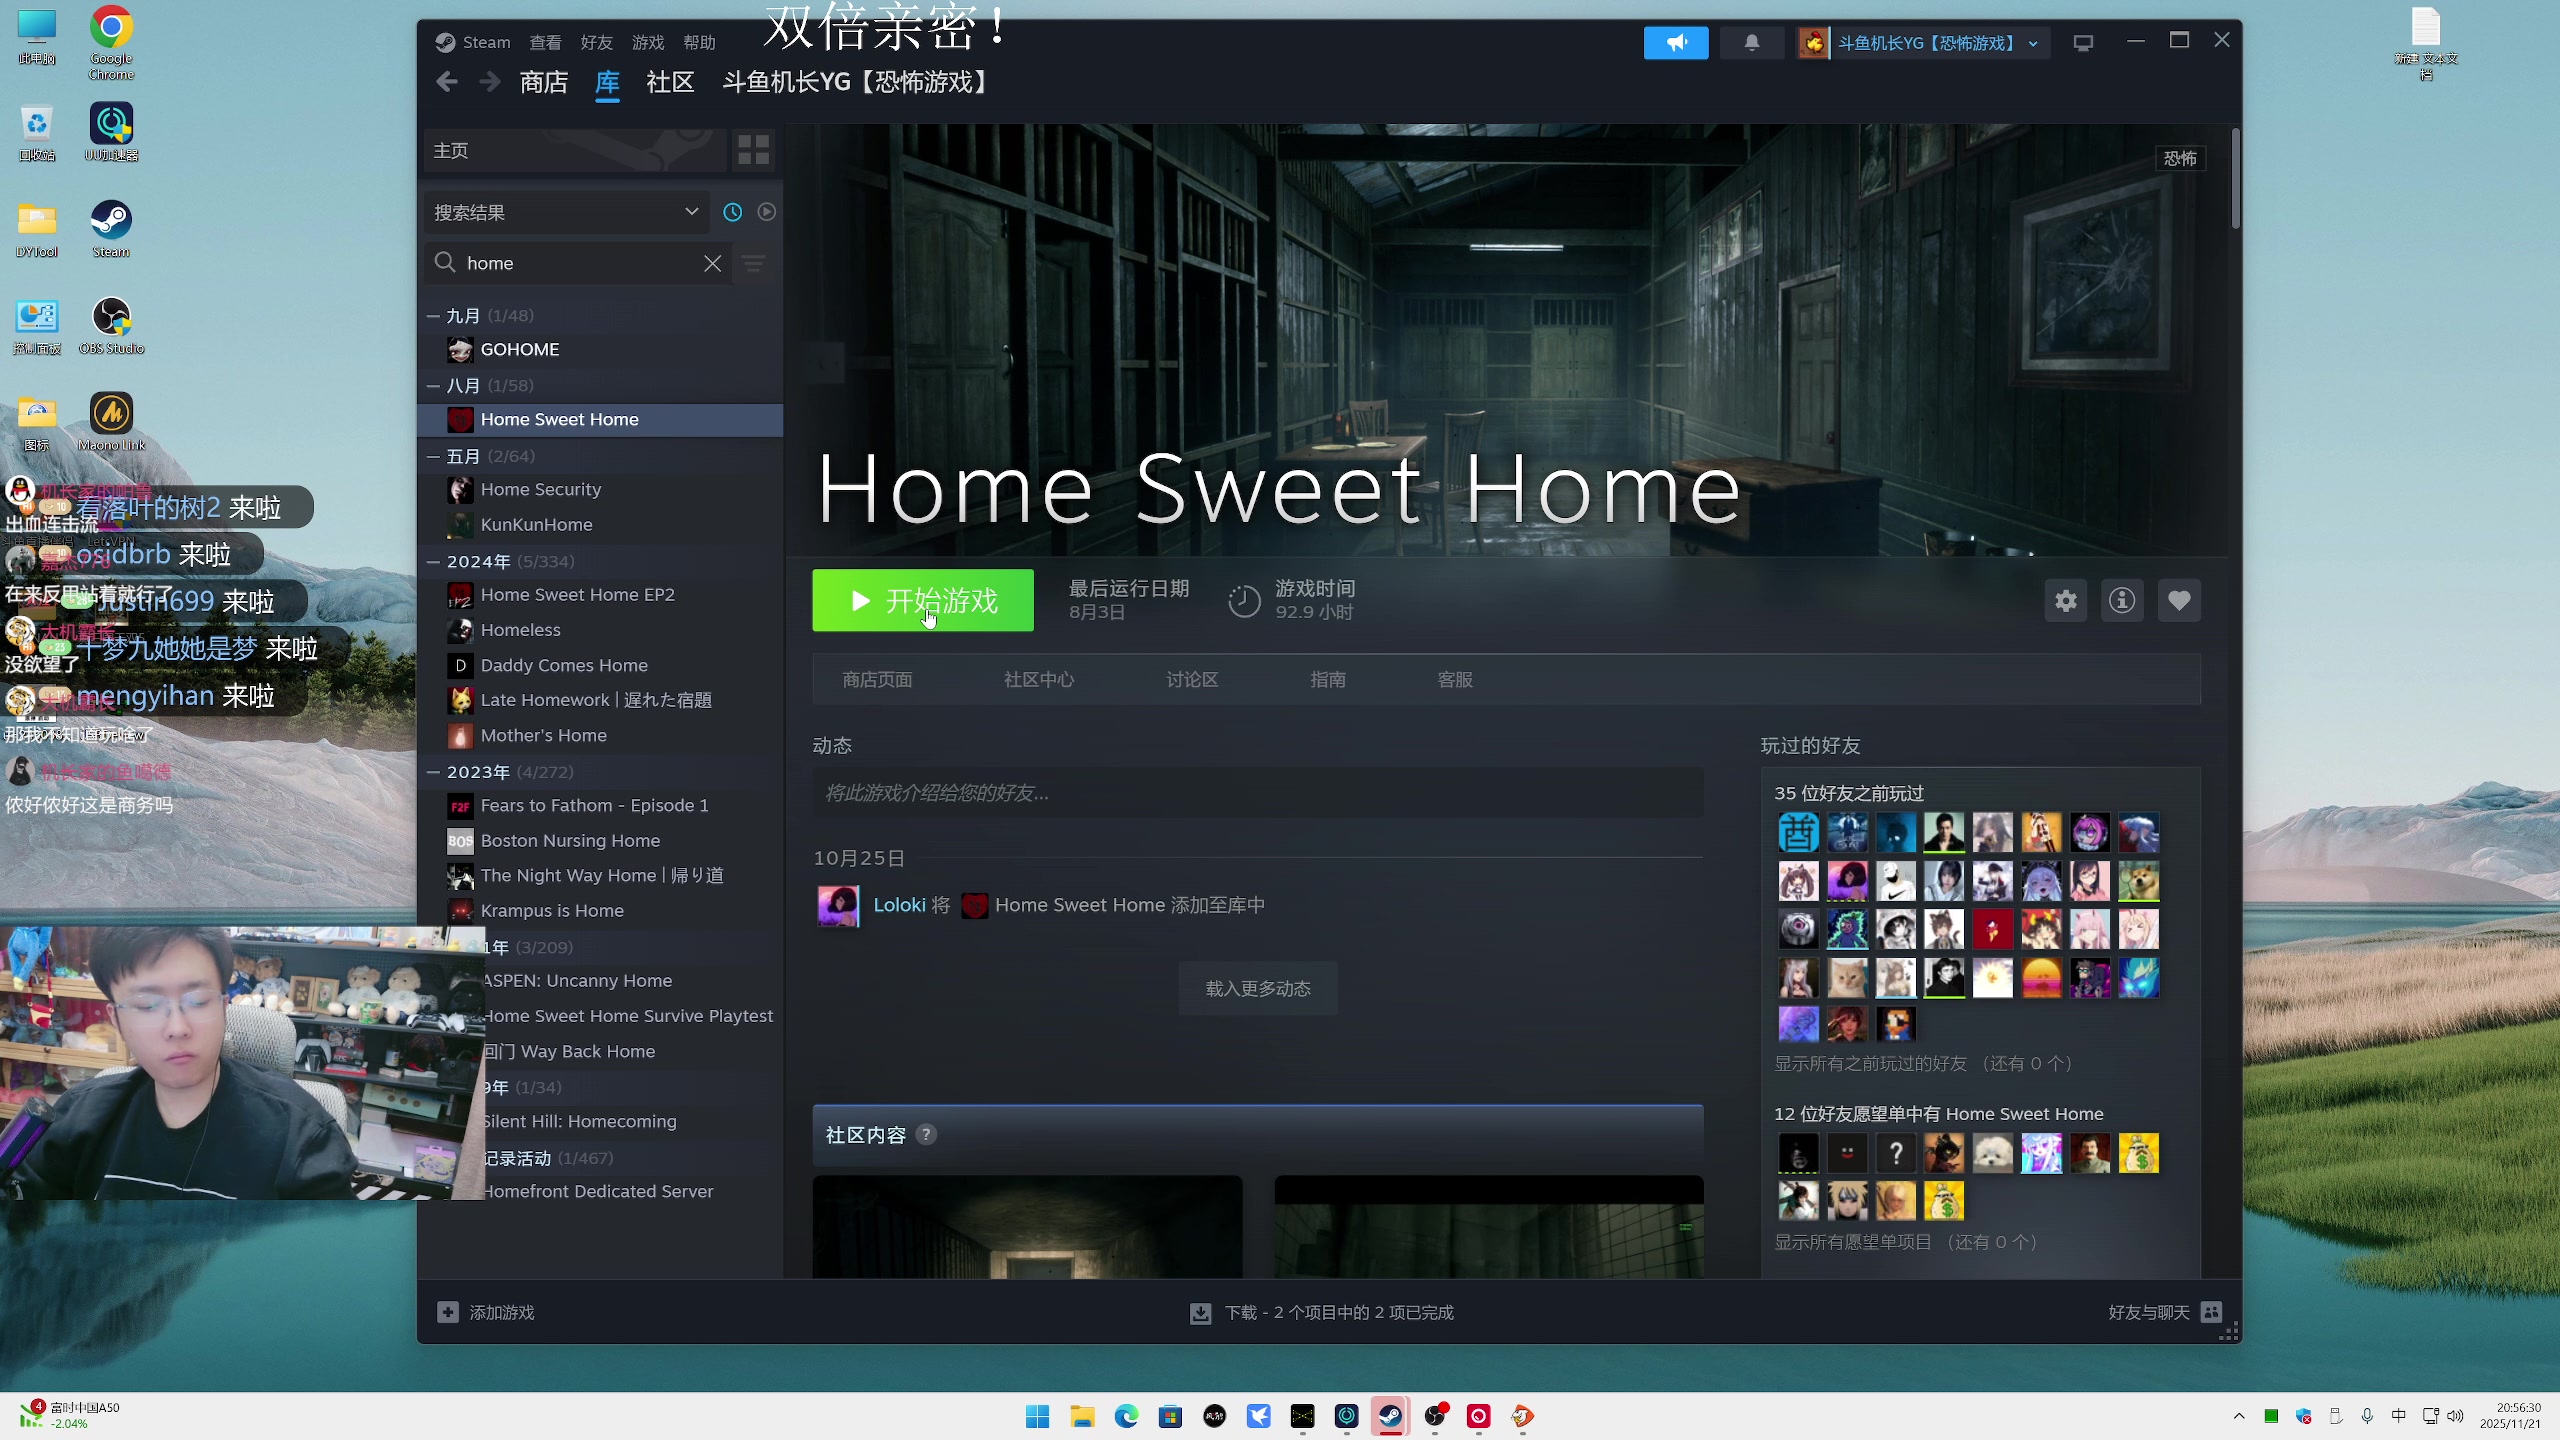Open the announcements megaphone button

click(1676, 43)
